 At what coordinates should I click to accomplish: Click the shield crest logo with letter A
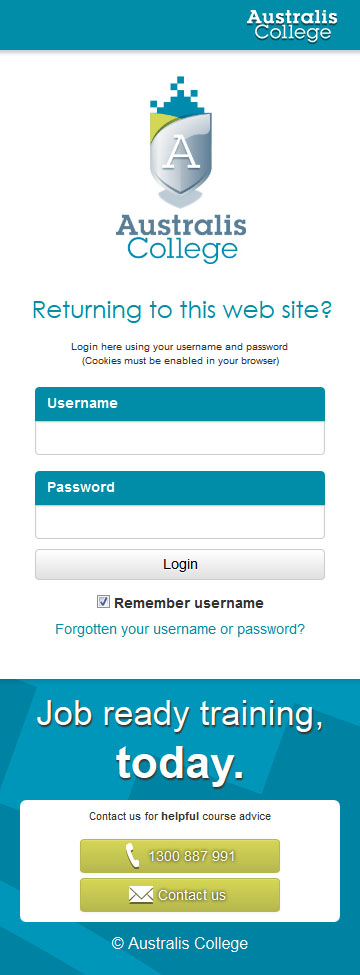pos(180,142)
